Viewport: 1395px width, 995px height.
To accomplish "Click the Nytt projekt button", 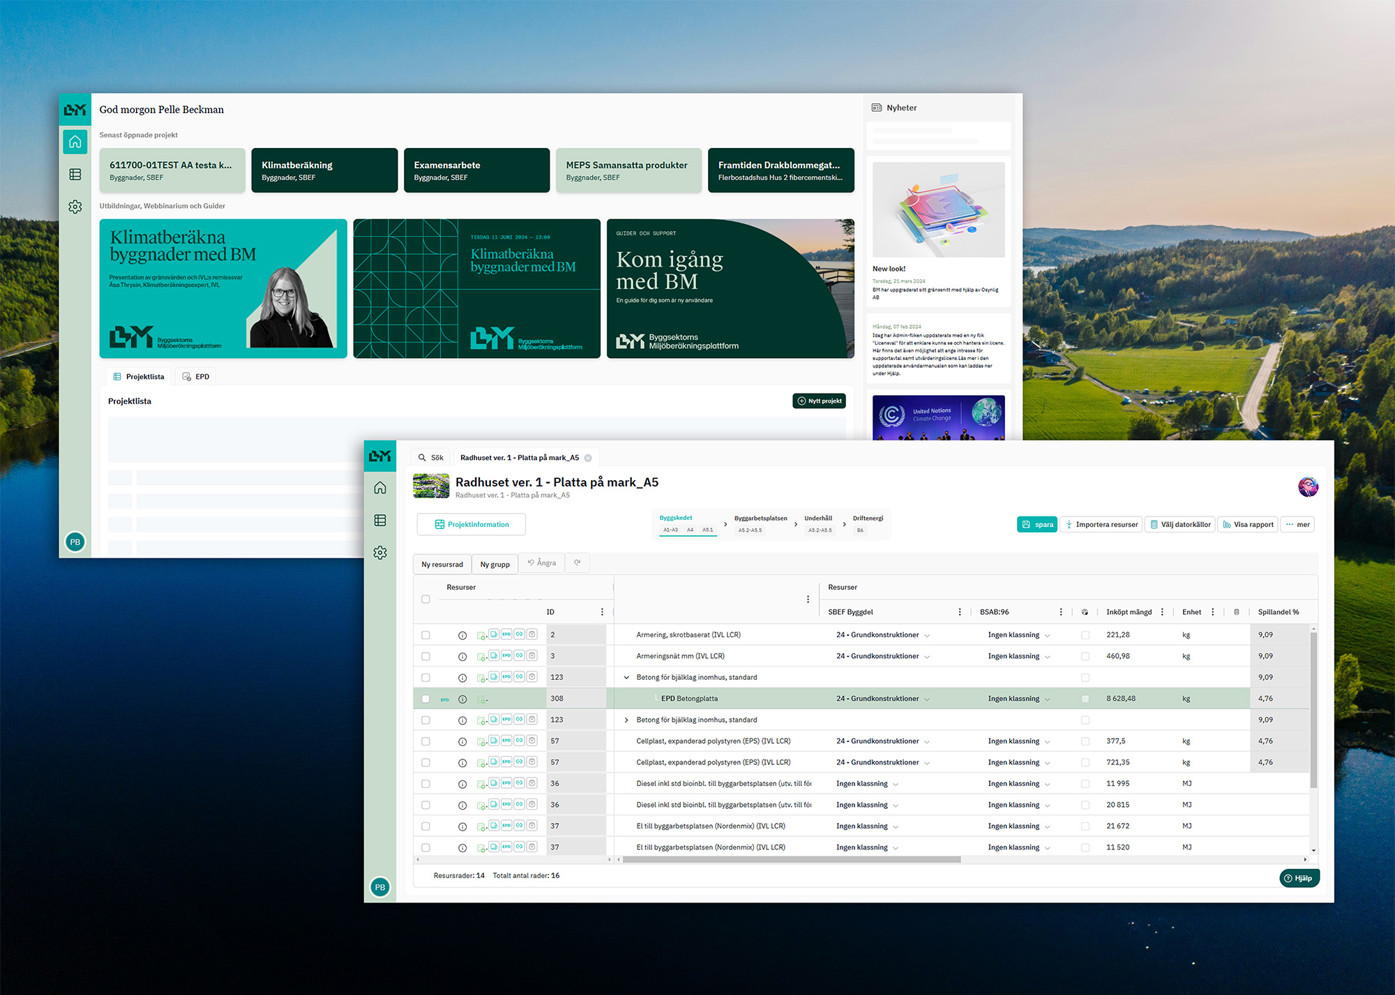I will coord(819,401).
